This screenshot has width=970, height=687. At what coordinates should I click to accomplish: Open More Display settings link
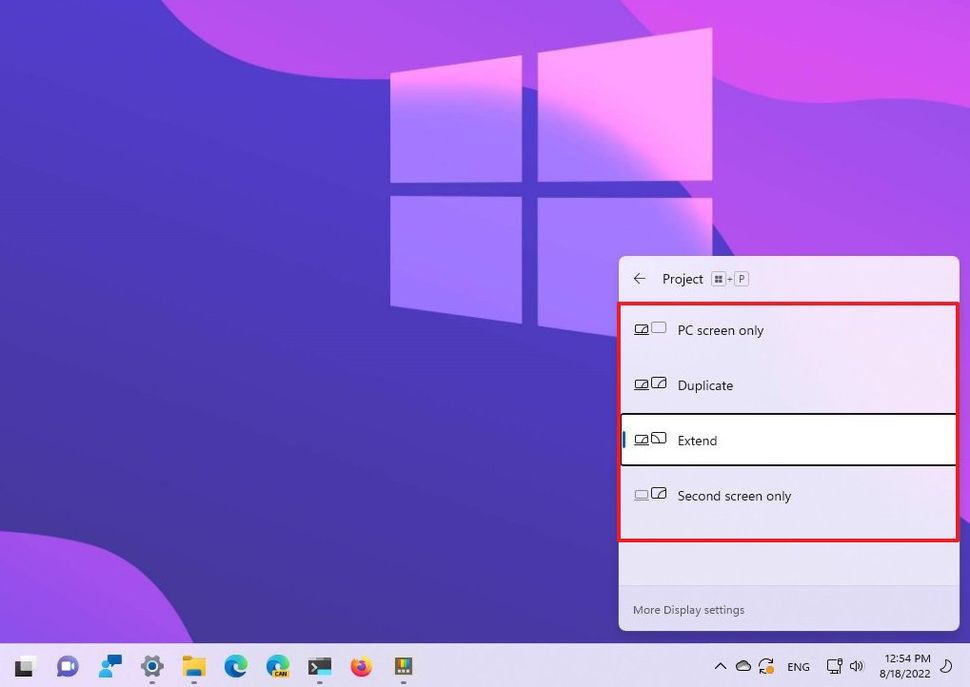tap(688, 610)
